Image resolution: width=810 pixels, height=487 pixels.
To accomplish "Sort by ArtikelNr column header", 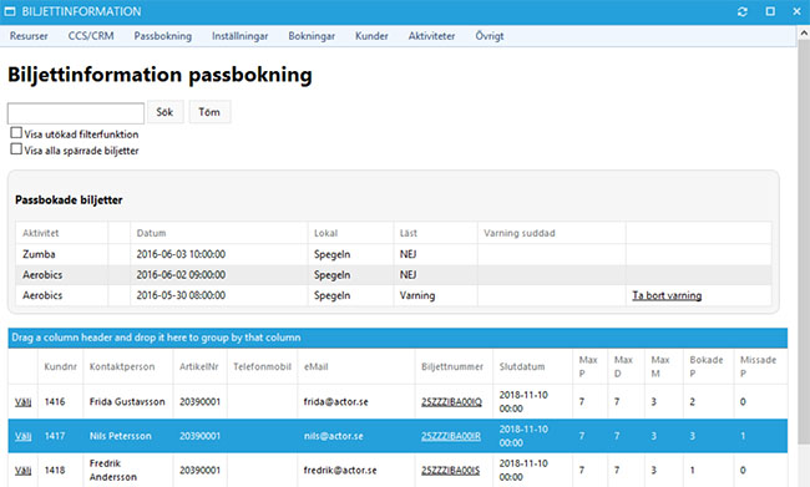I will [x=199, y=367].
